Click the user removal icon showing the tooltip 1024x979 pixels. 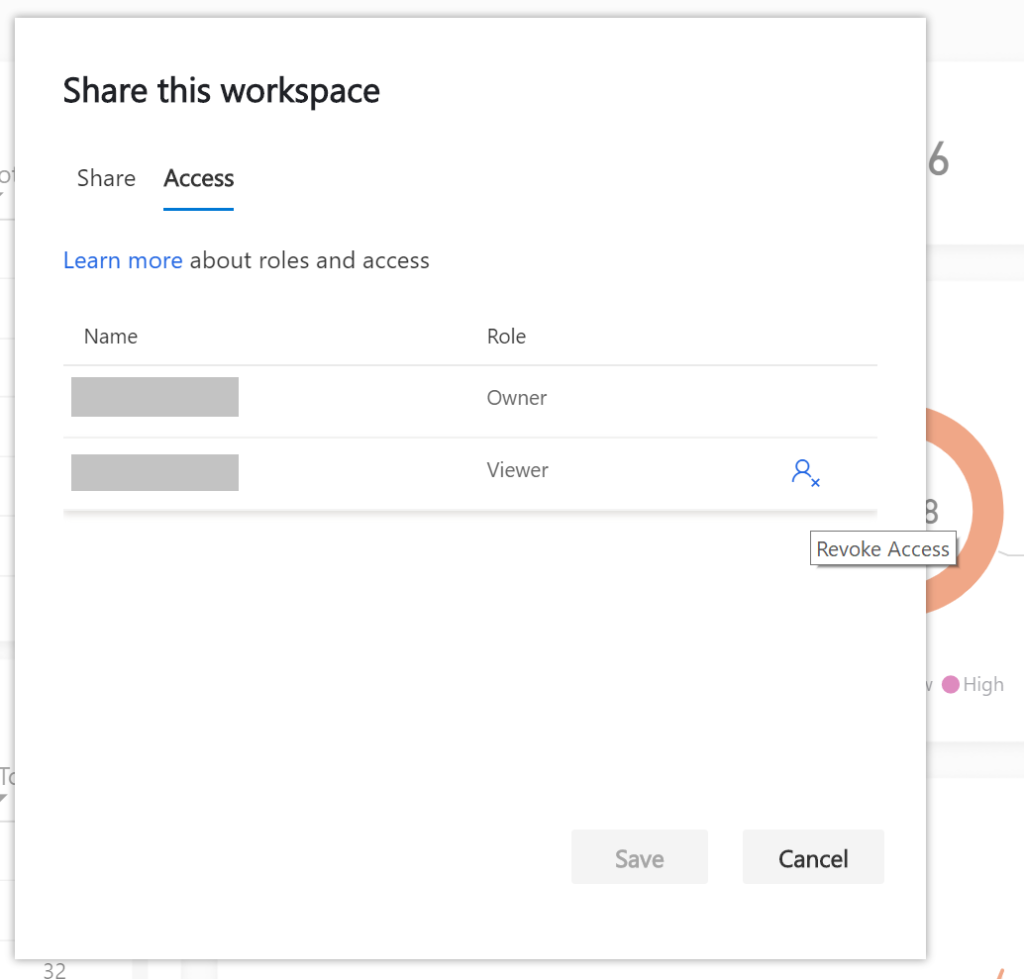[805, 472]
